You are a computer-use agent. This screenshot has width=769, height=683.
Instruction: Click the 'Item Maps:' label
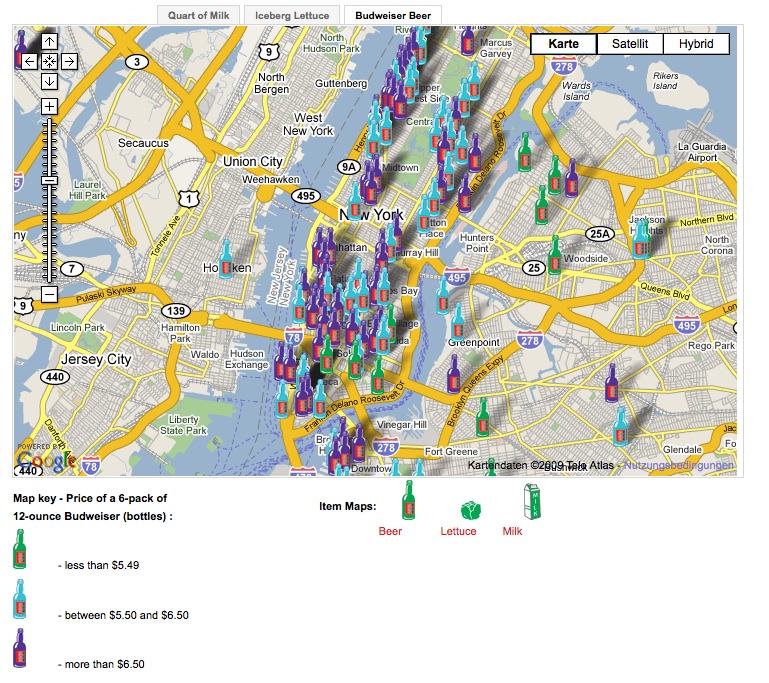348,506
